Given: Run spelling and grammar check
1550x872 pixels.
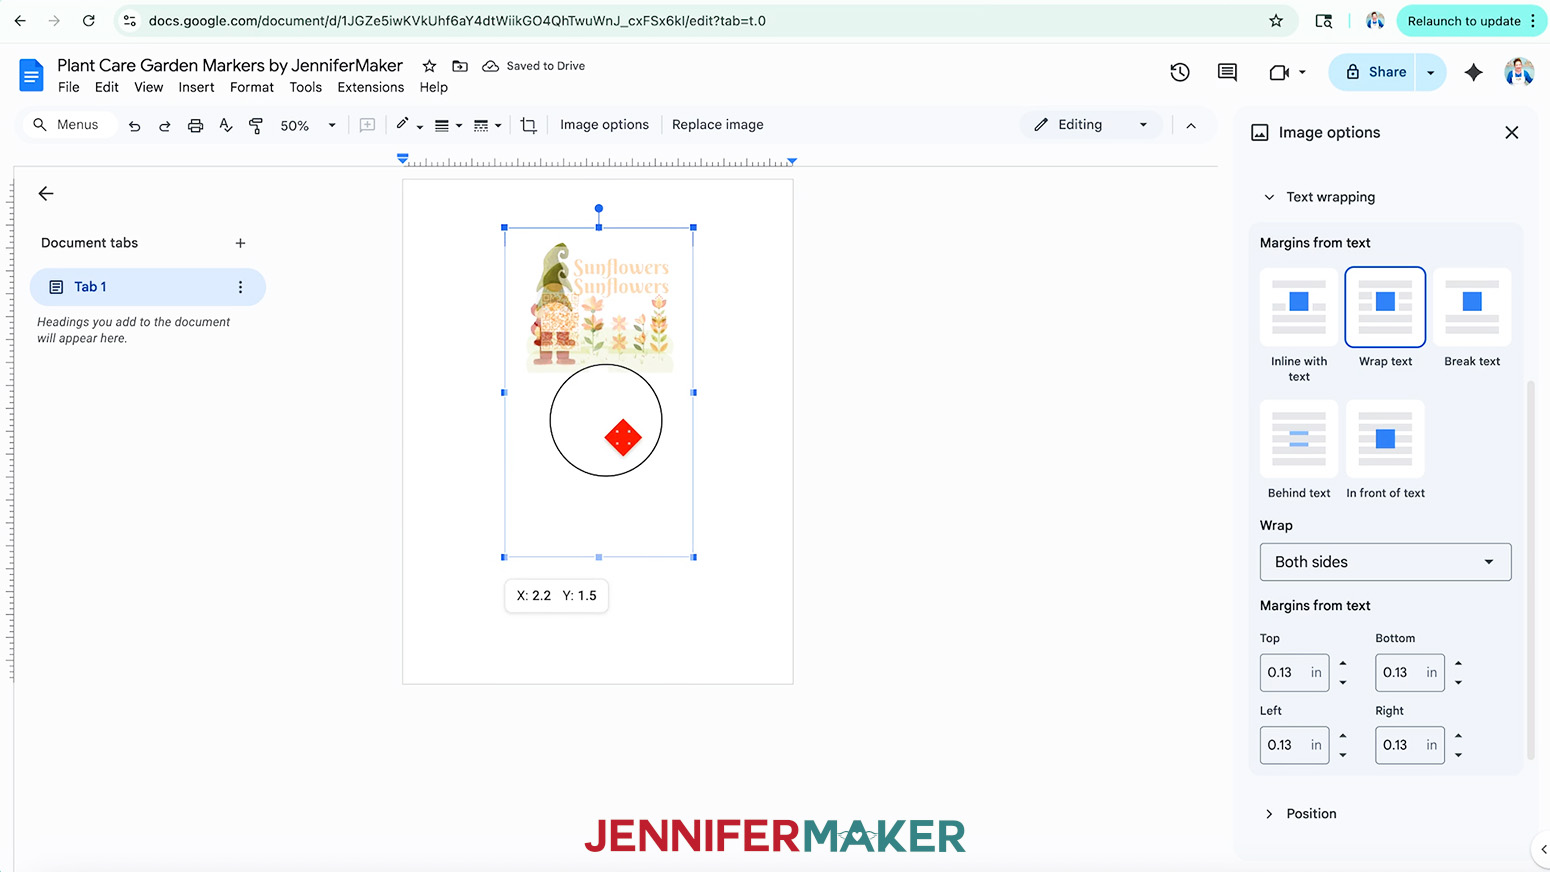Looking at the screenshot, I should [x=226, y=125].
